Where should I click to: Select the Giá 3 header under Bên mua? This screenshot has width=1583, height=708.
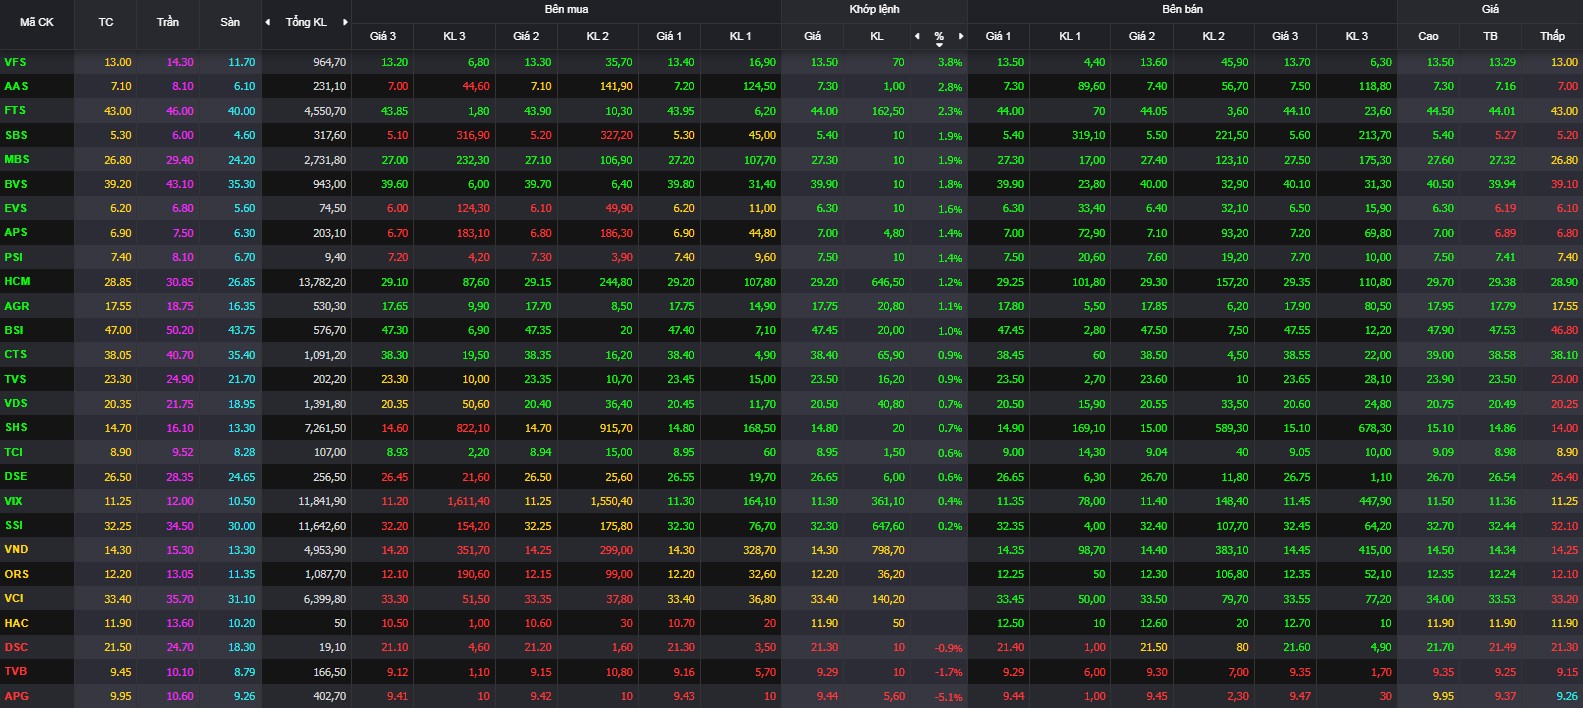383,36
